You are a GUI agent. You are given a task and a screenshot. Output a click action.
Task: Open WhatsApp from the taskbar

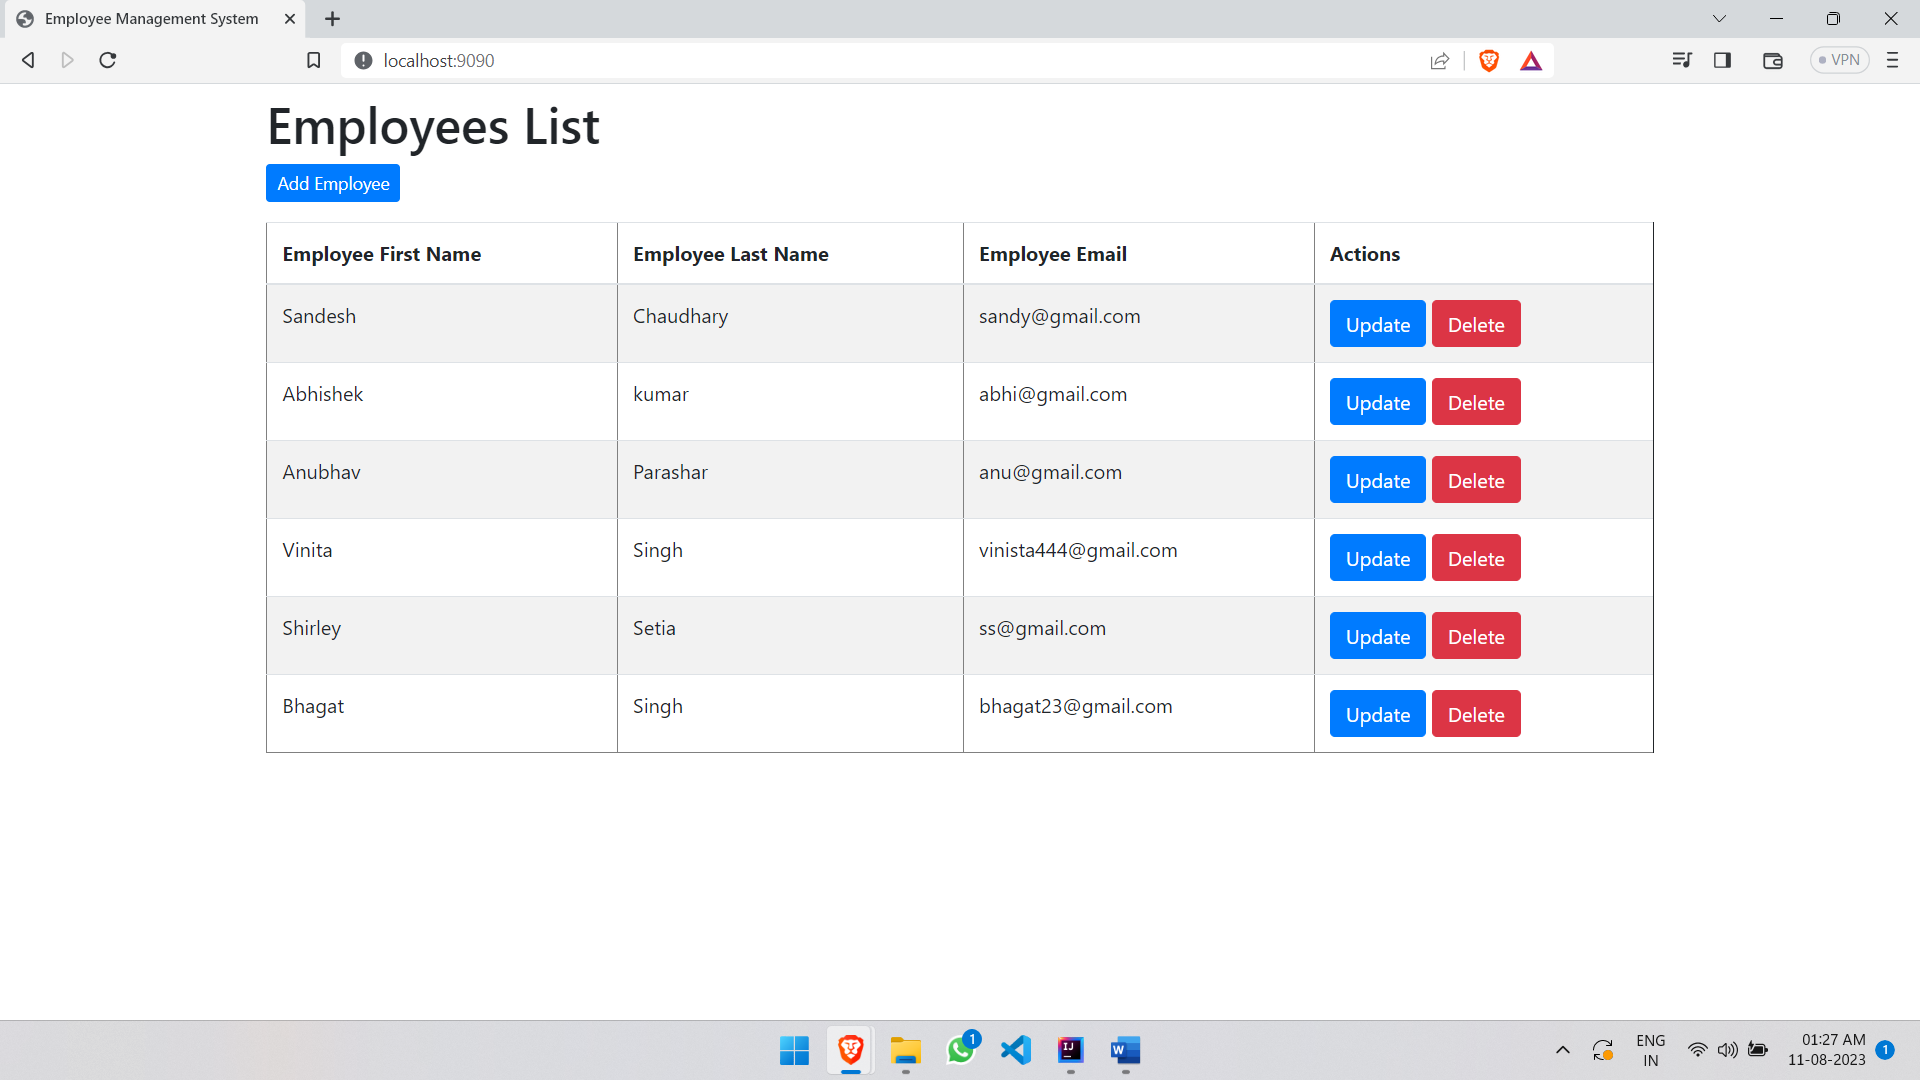(x=961, y=1050)
